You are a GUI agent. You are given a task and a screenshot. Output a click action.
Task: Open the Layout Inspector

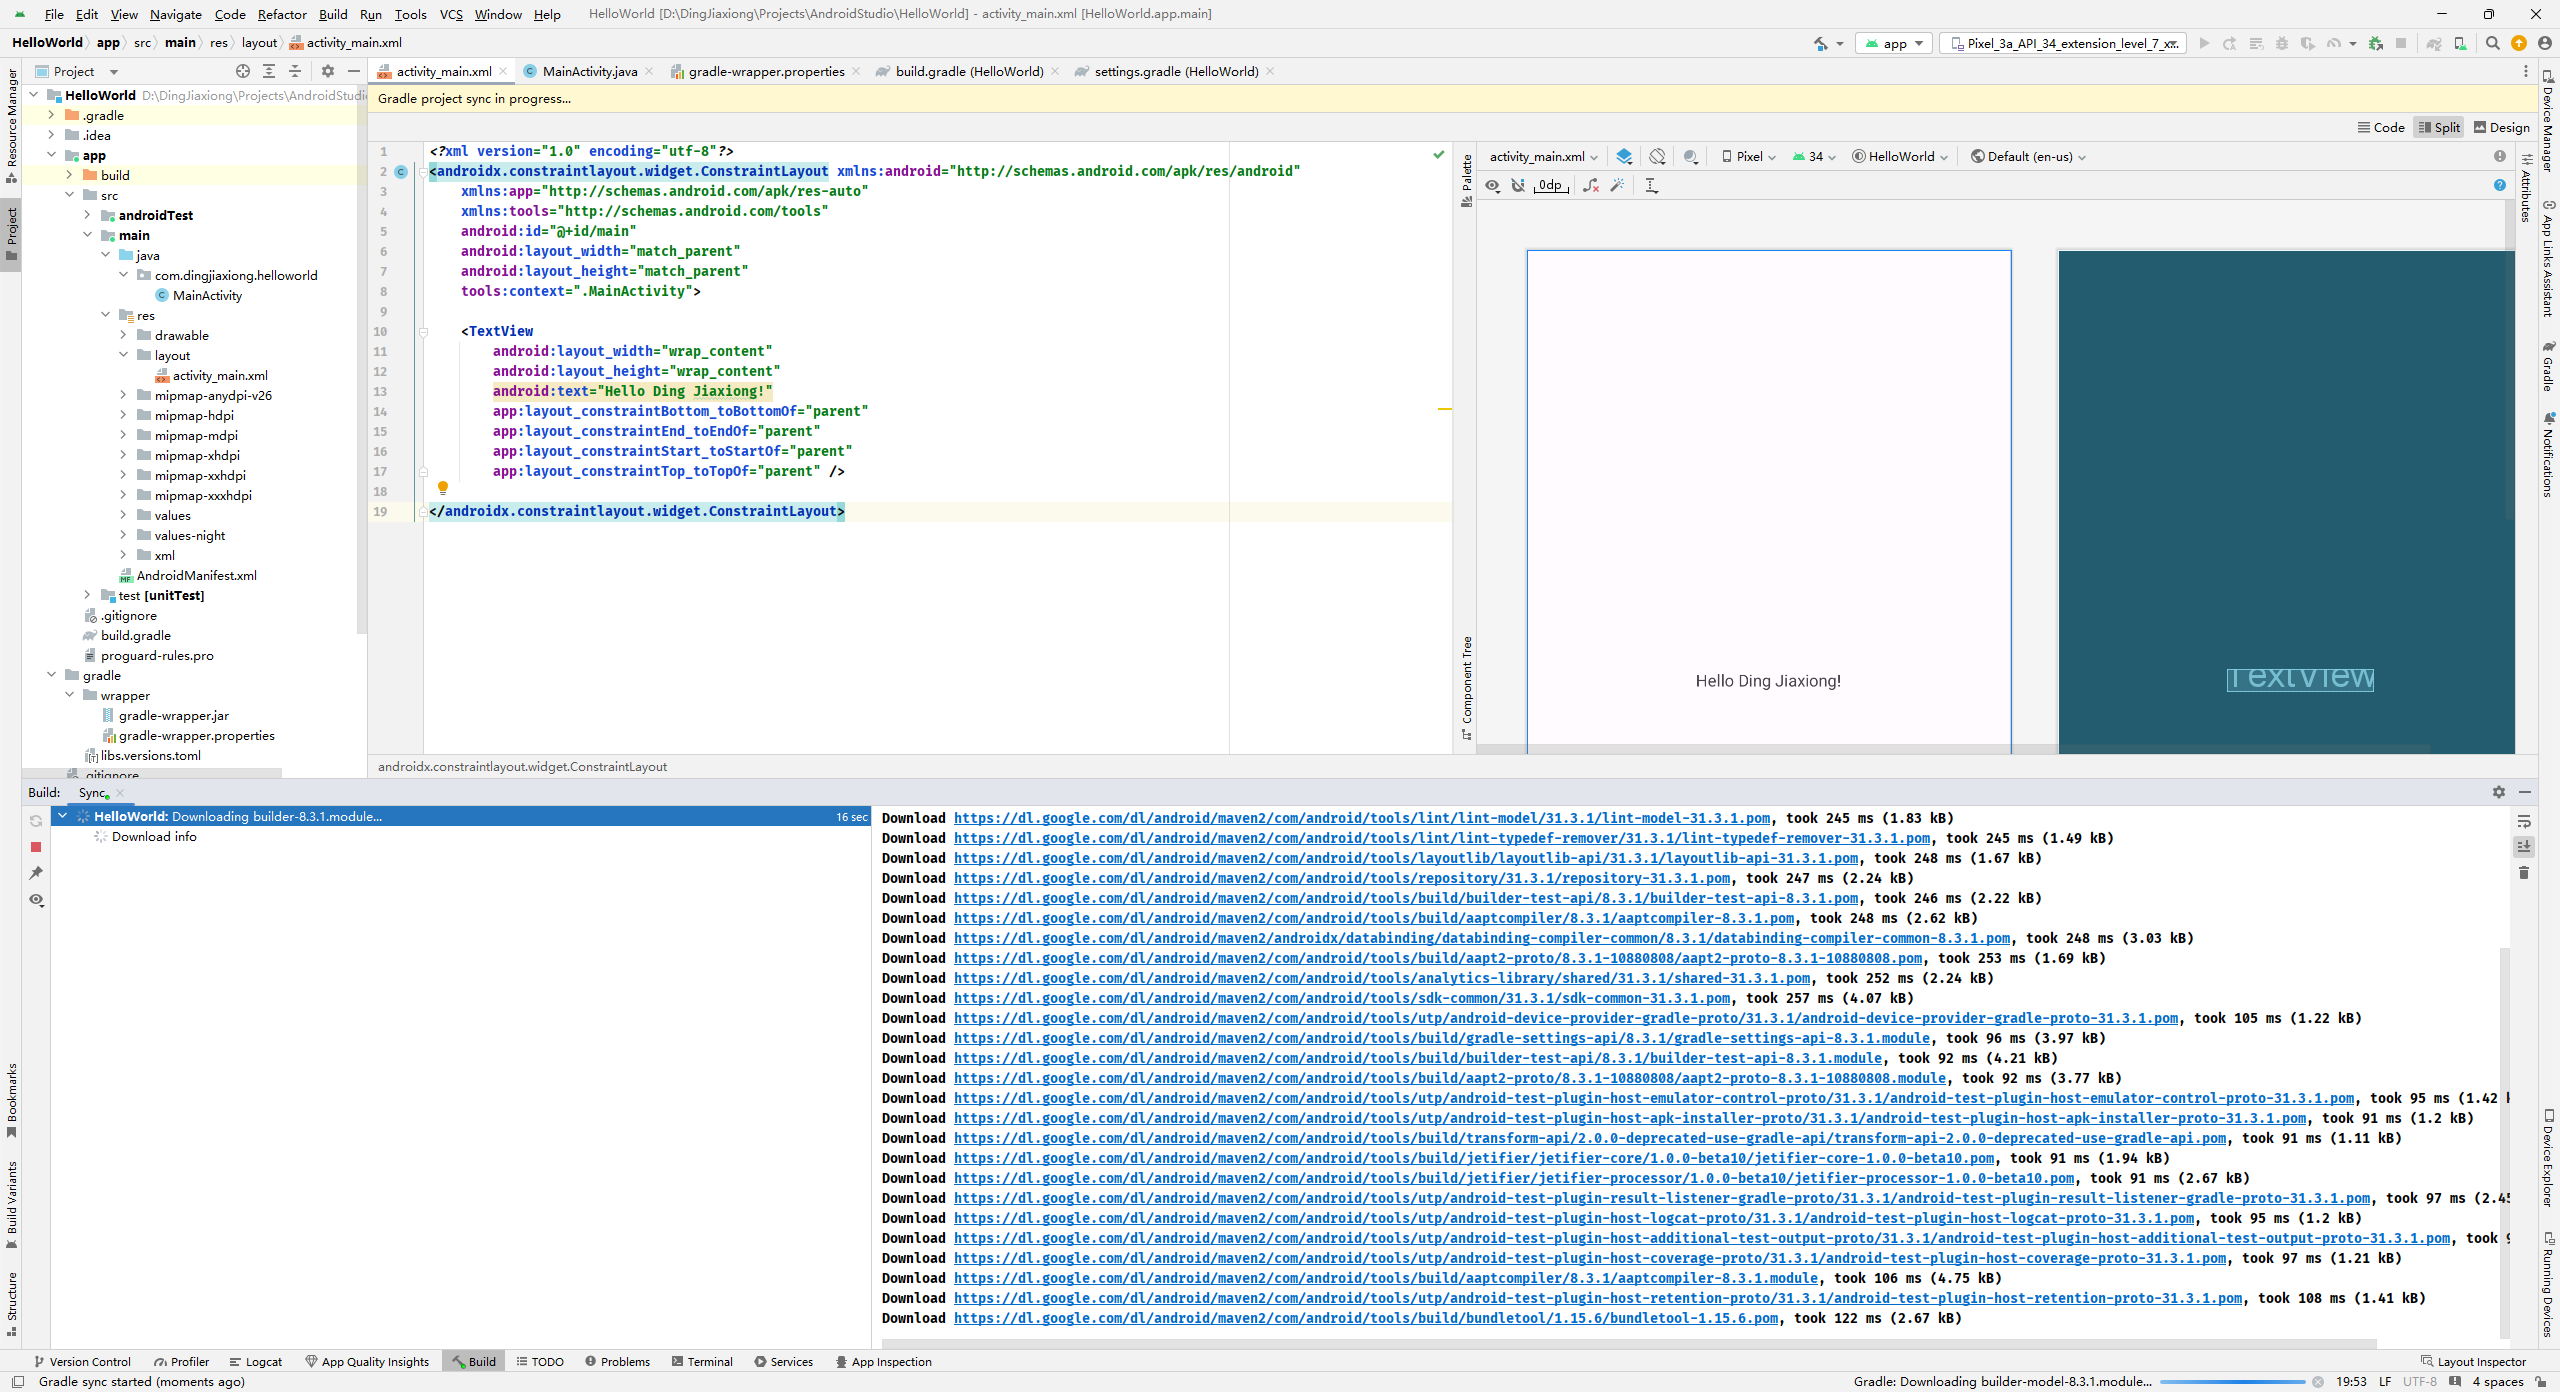pyautogui.click(x=2473, y=1361)
